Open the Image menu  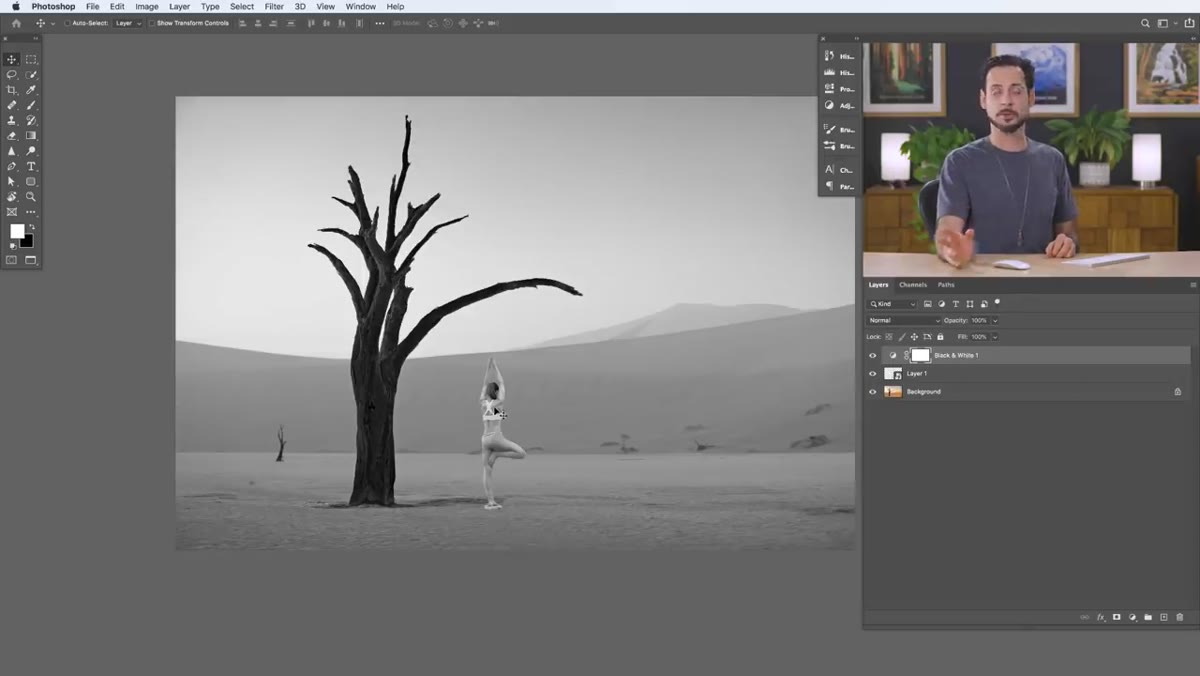(x=147, y=6)
